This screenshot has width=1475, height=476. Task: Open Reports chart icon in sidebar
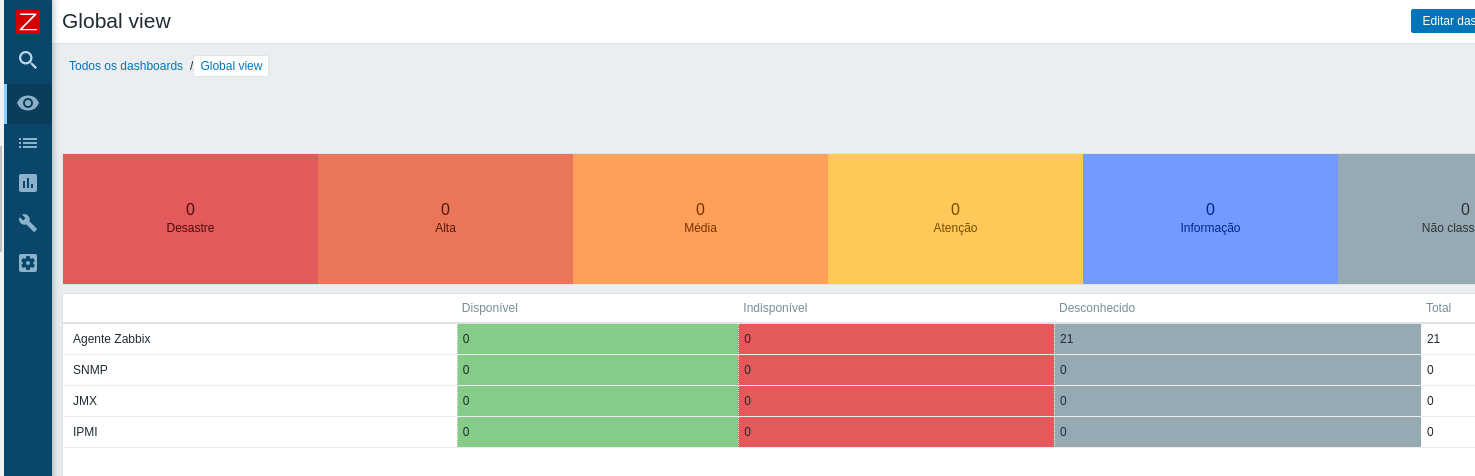[28, 183]
